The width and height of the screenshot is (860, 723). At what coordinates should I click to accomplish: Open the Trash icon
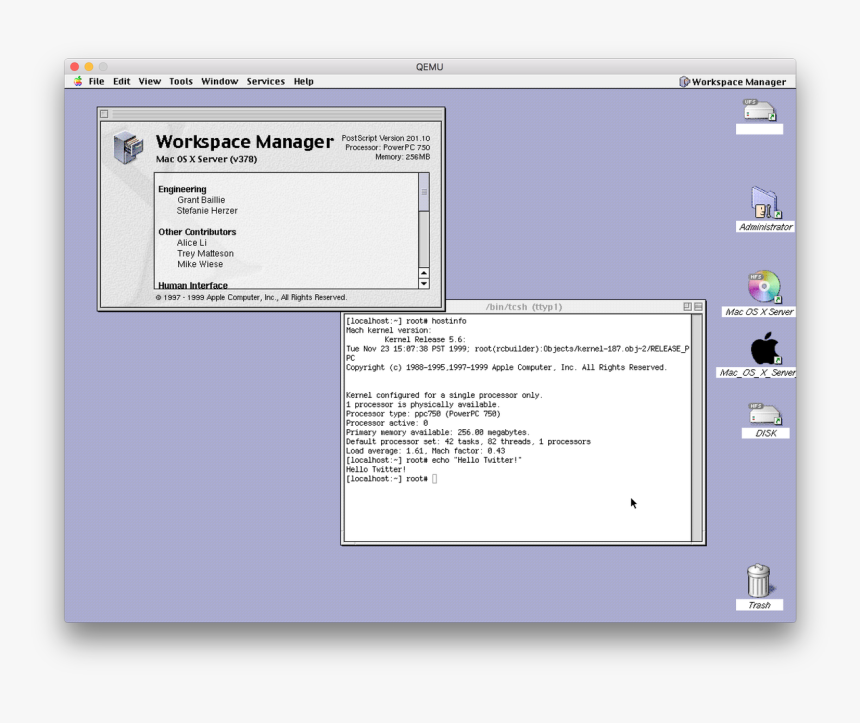pyautogui.click(x=758, y=580)
